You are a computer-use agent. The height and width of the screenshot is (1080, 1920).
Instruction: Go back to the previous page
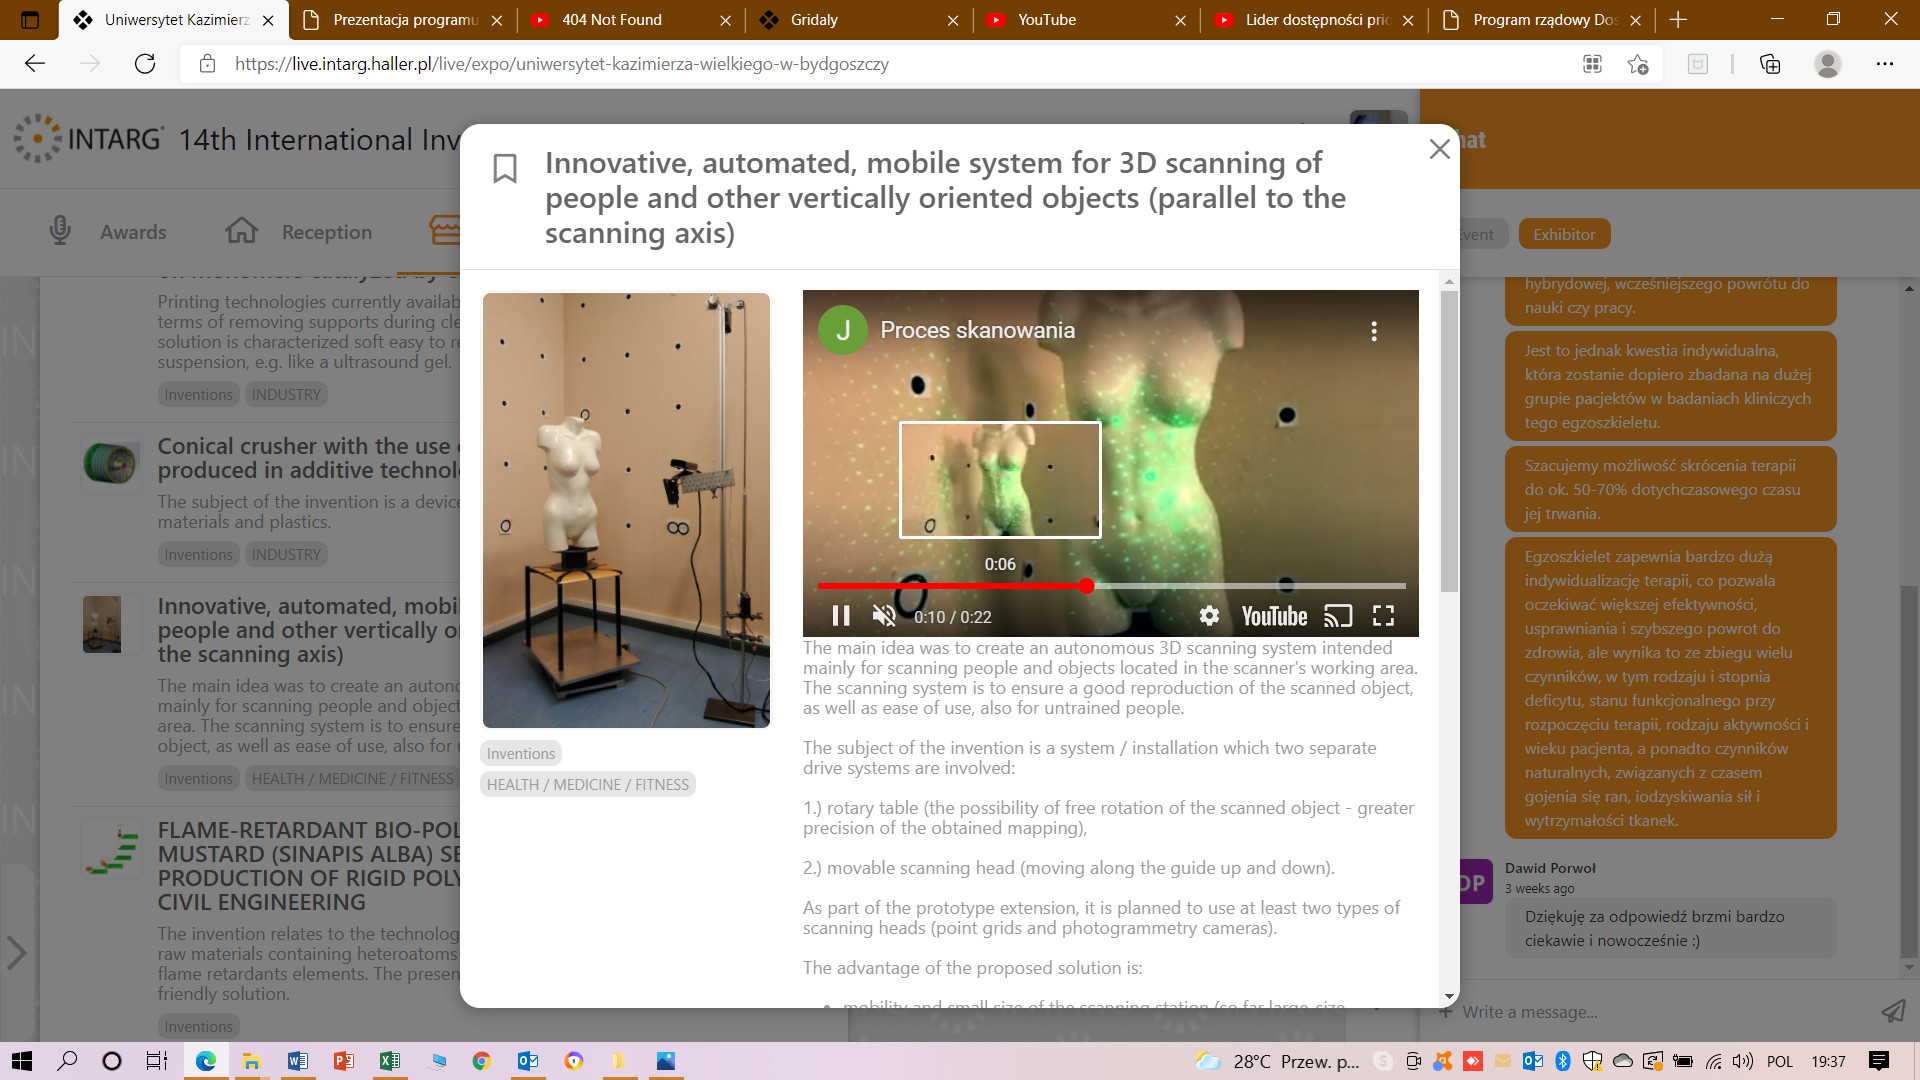click(x=35, y=64)
